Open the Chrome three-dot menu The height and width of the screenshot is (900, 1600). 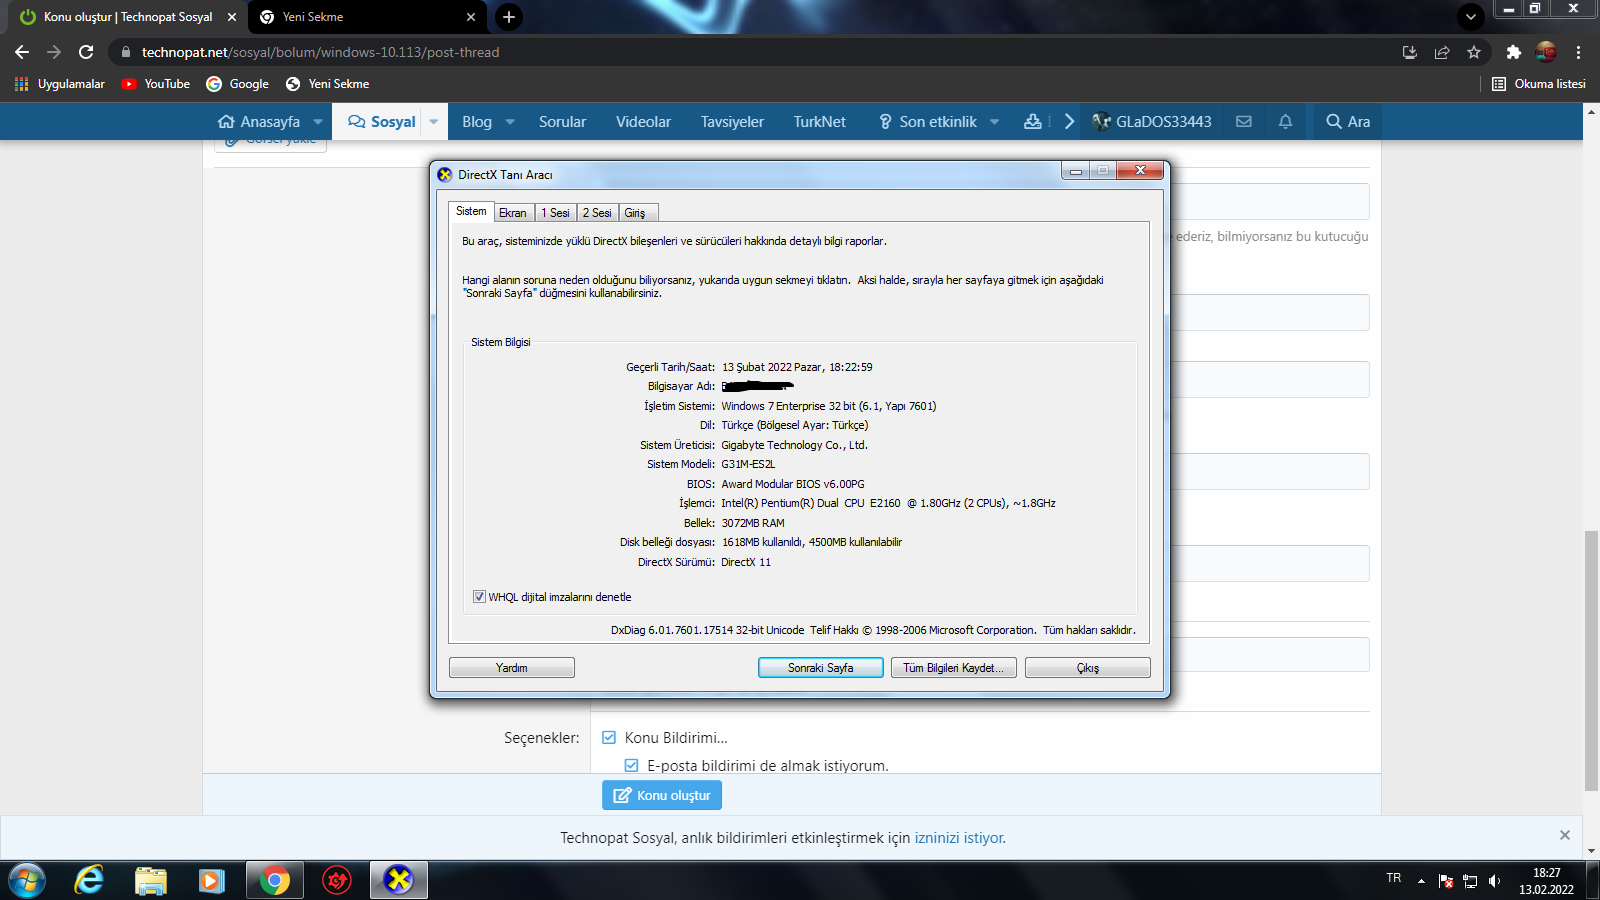(x=1579, y=52)
